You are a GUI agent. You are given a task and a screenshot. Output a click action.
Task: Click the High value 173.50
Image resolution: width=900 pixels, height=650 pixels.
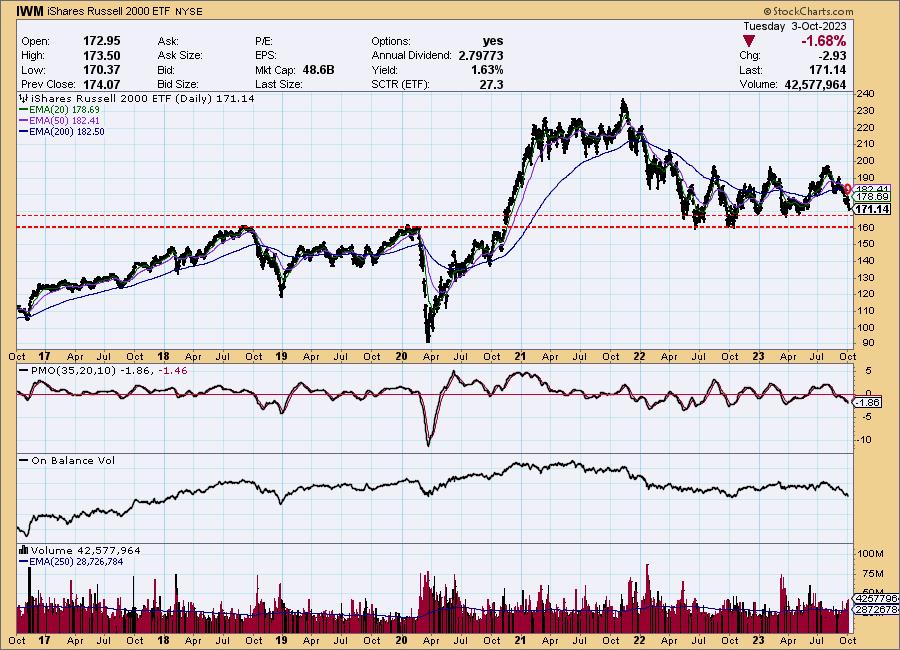click(x=102, y=55)
